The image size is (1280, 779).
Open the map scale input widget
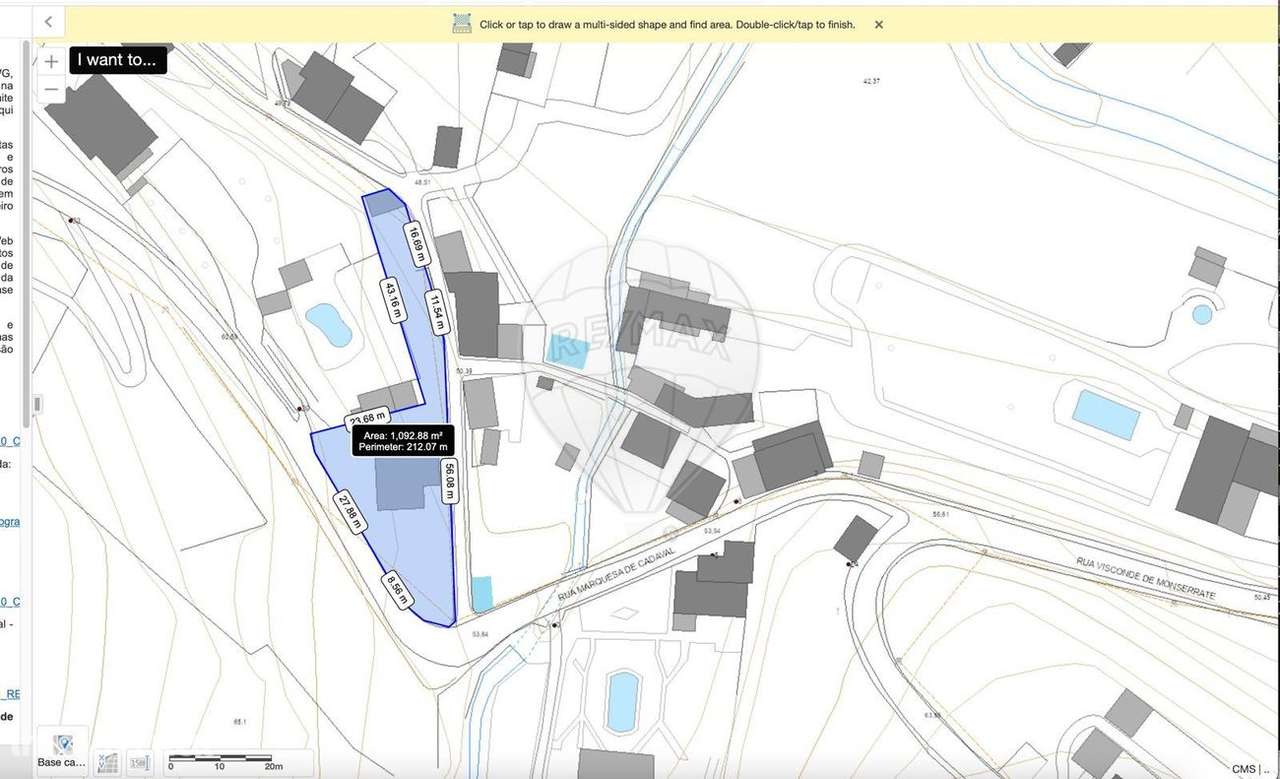(x=139, y=763)
